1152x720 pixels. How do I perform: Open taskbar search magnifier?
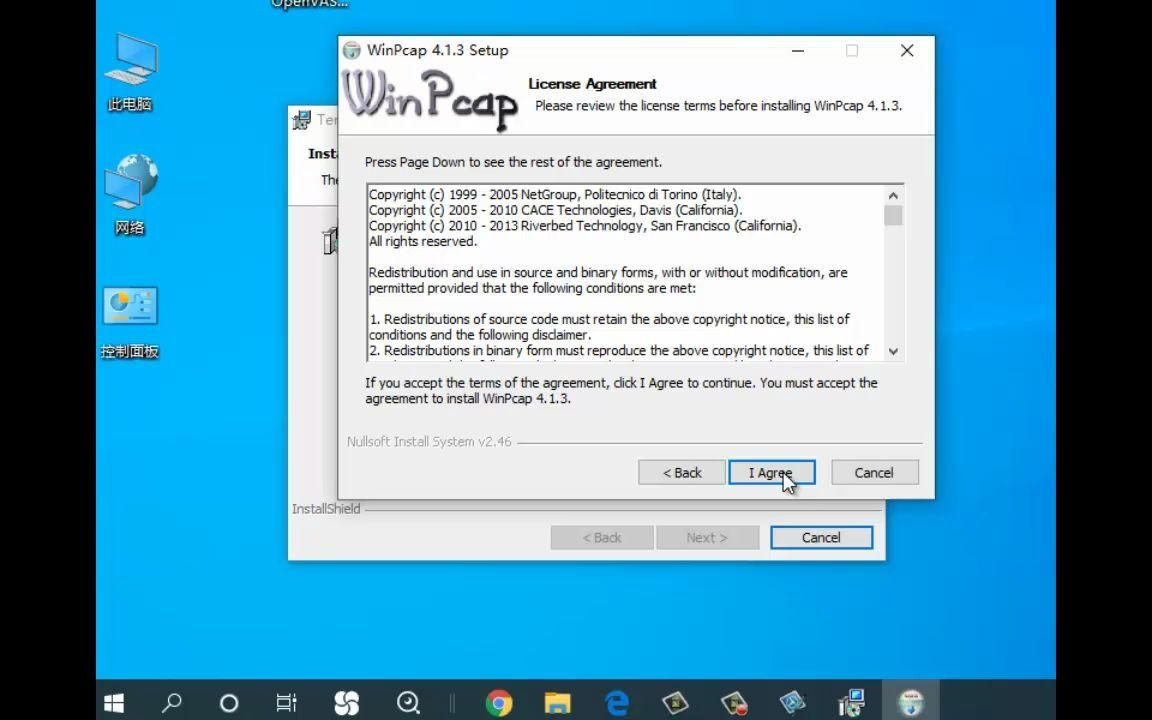pyautogui.click(x=171, y=703)
